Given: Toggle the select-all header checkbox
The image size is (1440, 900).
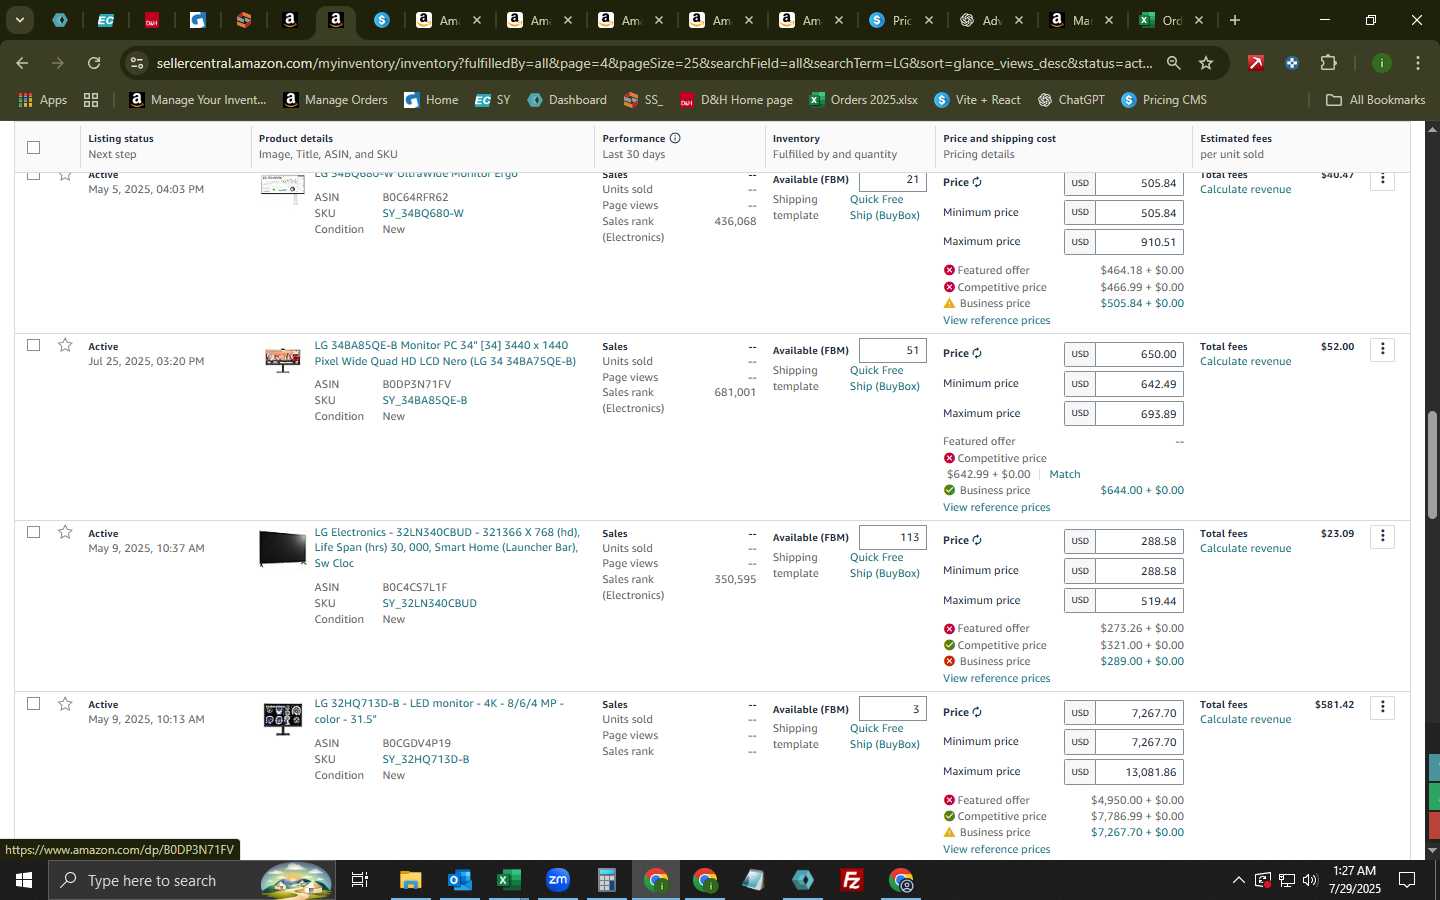Looking at the screenshot, I should tap(33, 147).
